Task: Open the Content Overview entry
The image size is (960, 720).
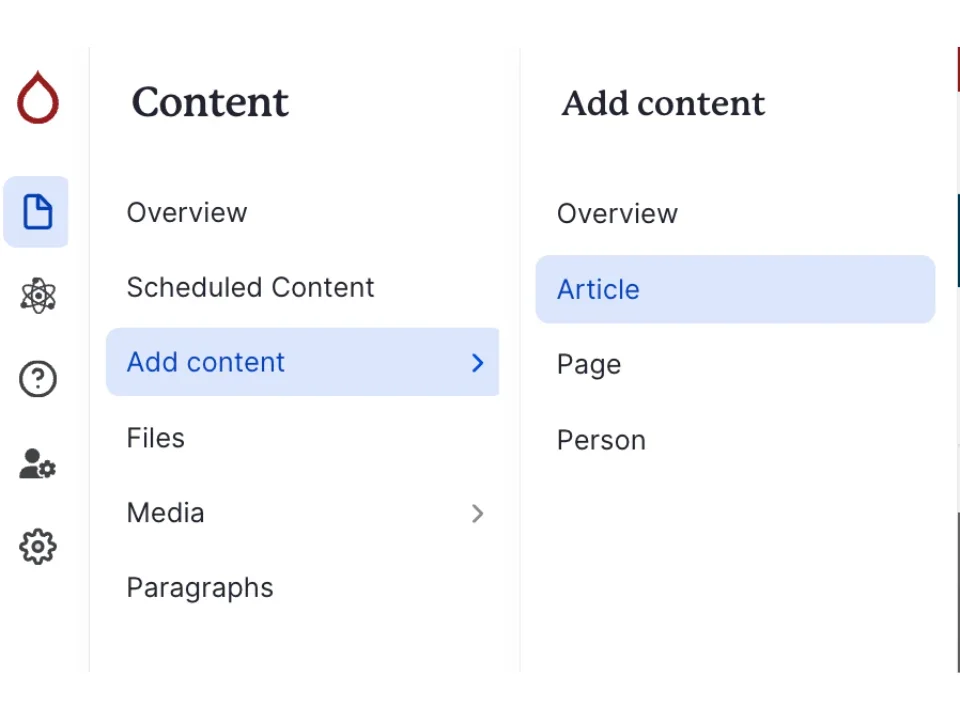Action: 187,212
